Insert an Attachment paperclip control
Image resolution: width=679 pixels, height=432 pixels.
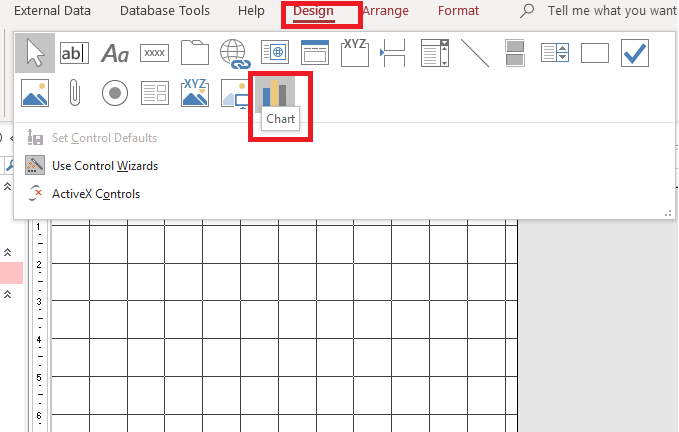[x=74, y=93]
